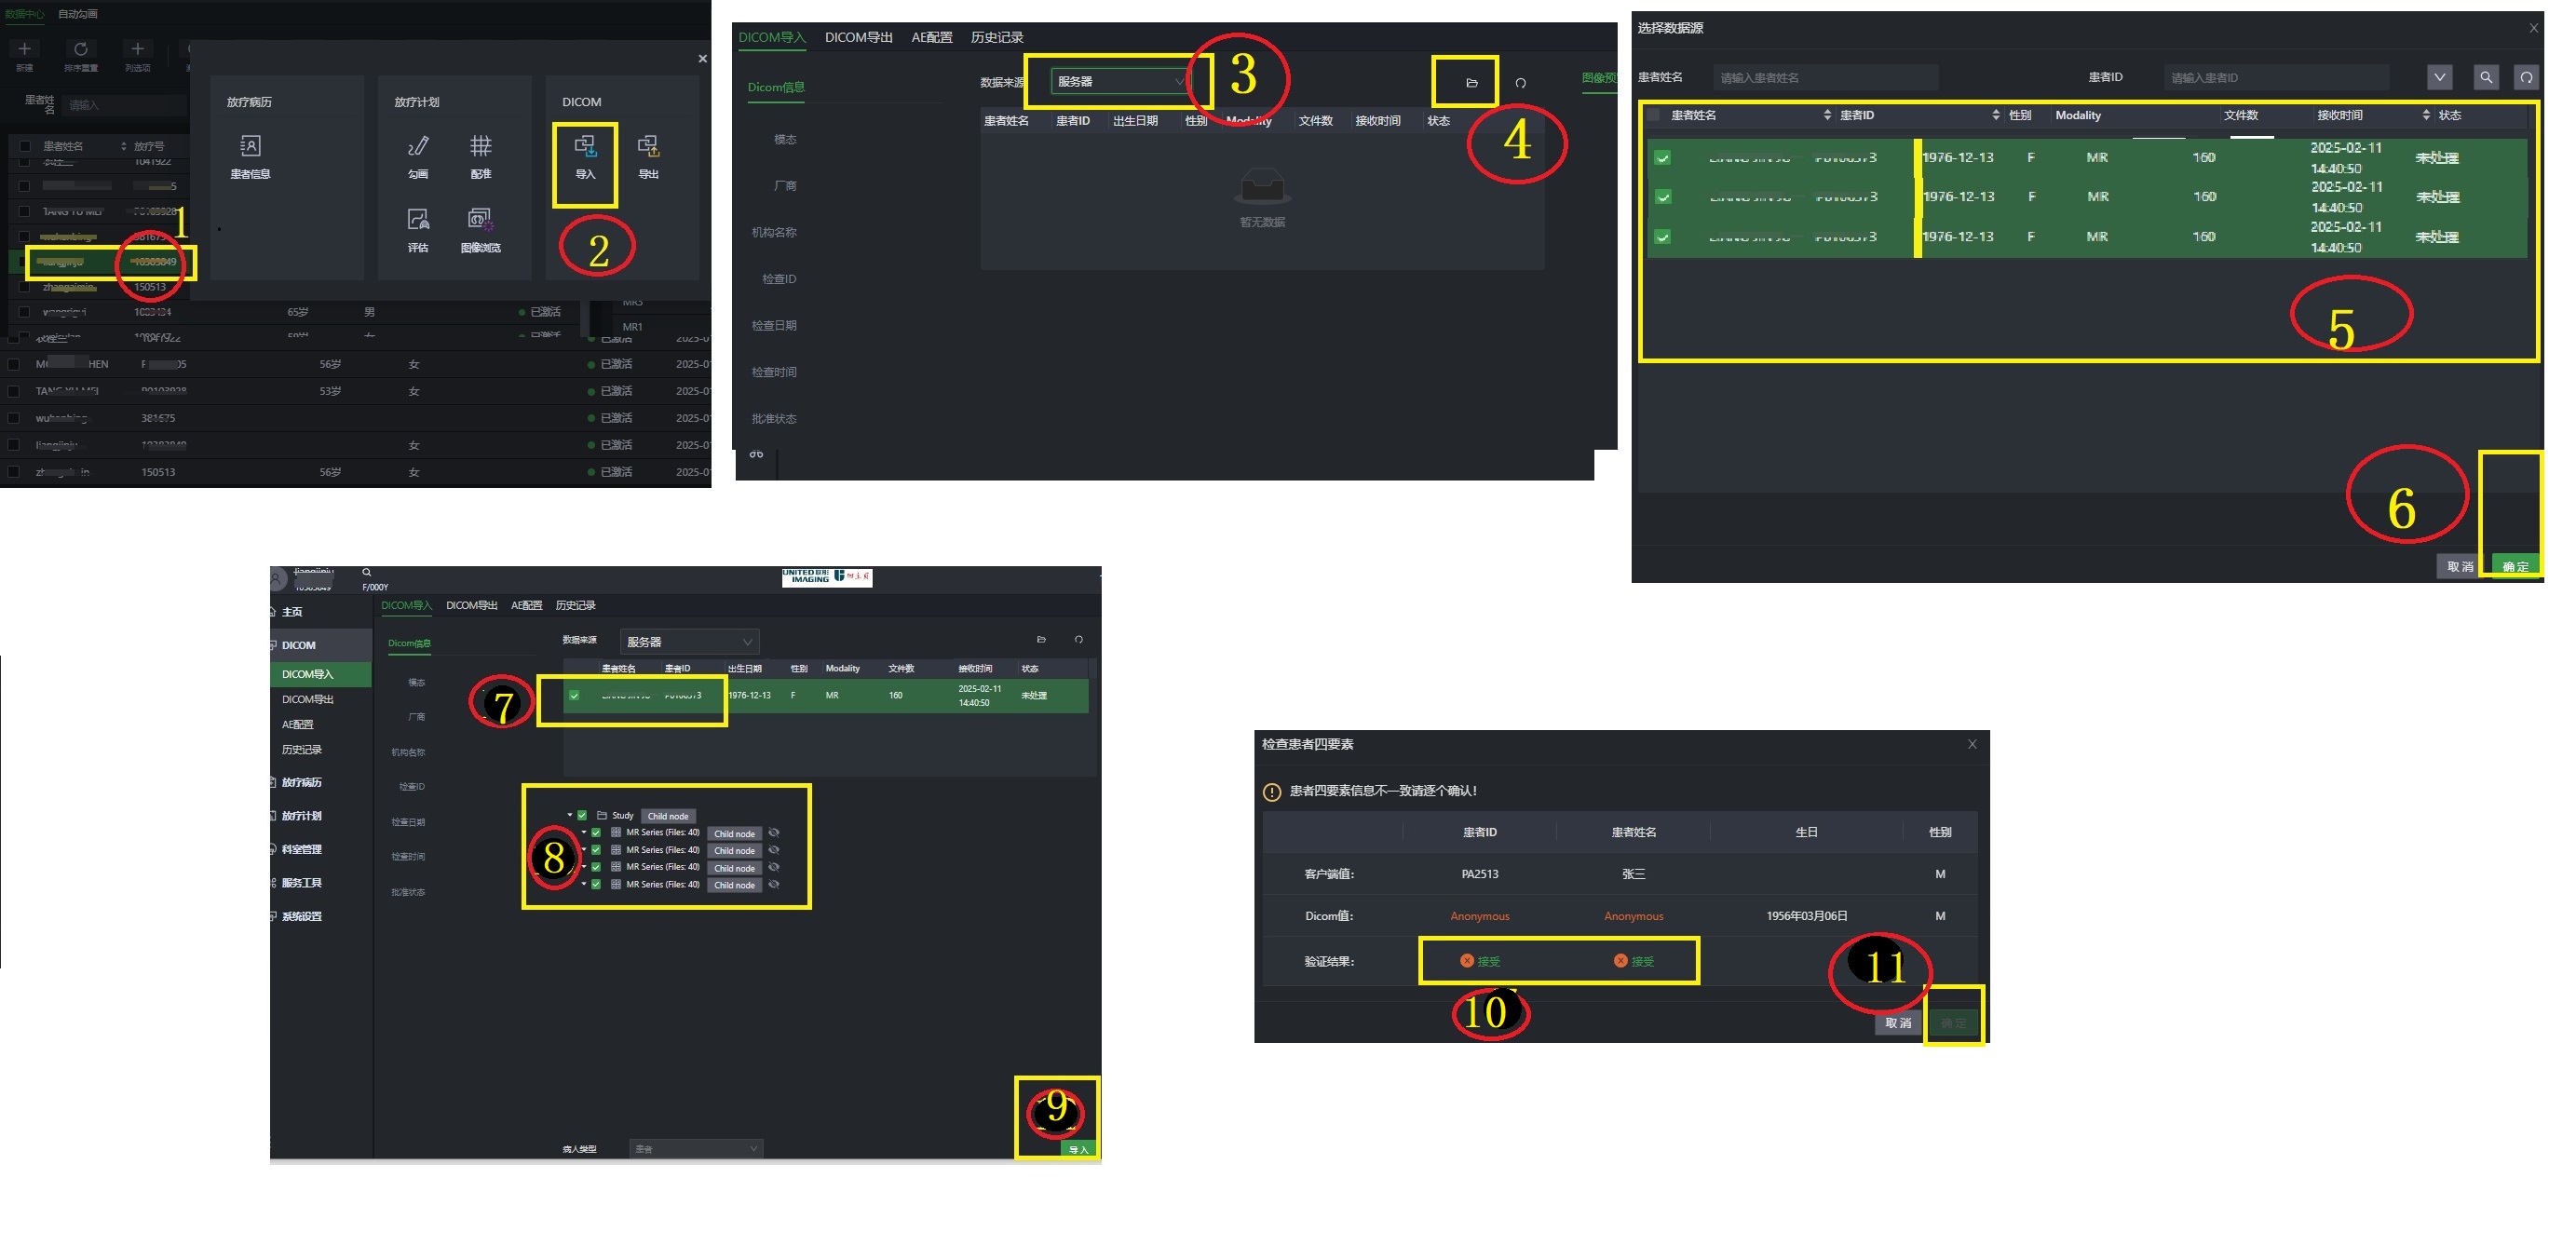The height and width of the screenshot is (1259, 2576).
Task: Expand the chevron filter button in 选择数据源 dialog
Action: [2440, 77]
